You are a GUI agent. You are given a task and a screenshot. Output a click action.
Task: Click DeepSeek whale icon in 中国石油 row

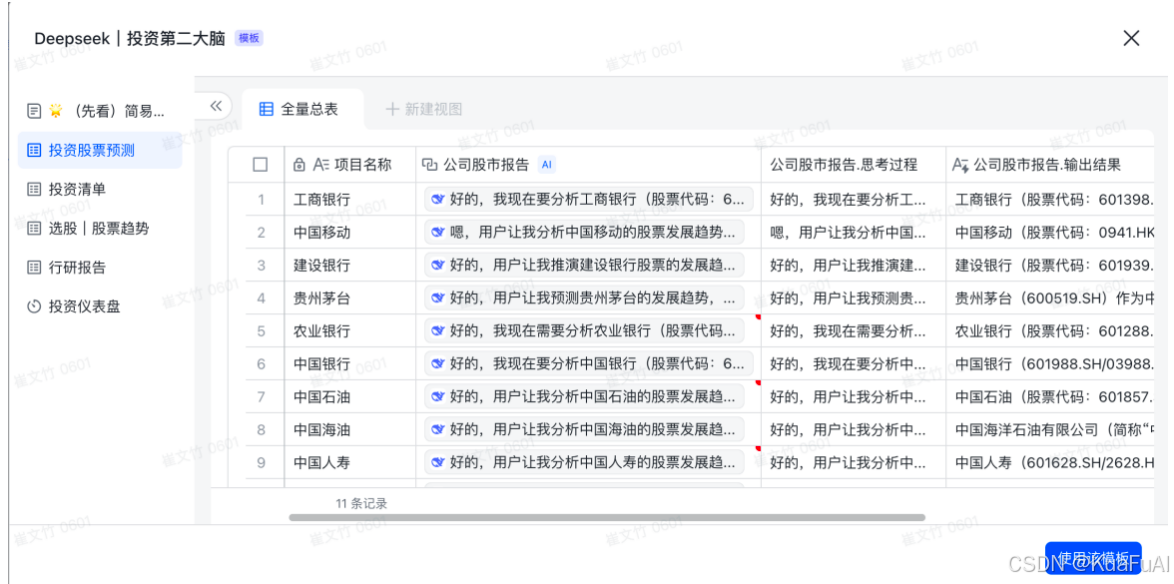(437, 397)
